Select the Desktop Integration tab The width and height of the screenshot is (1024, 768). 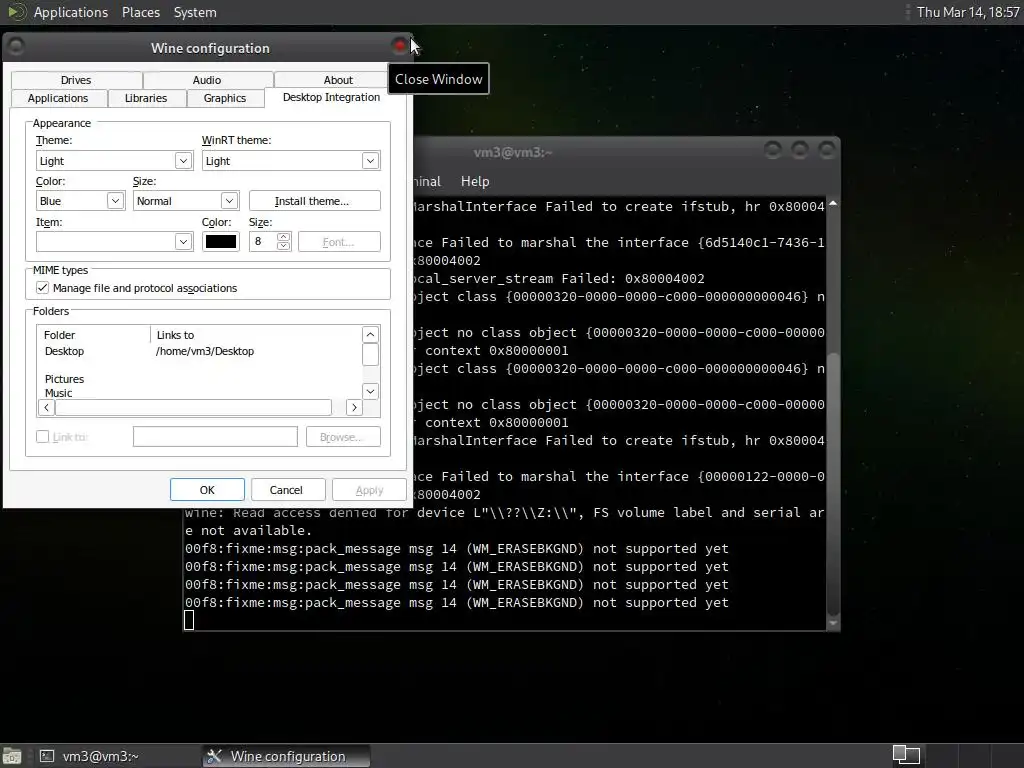tap(331, 97)
